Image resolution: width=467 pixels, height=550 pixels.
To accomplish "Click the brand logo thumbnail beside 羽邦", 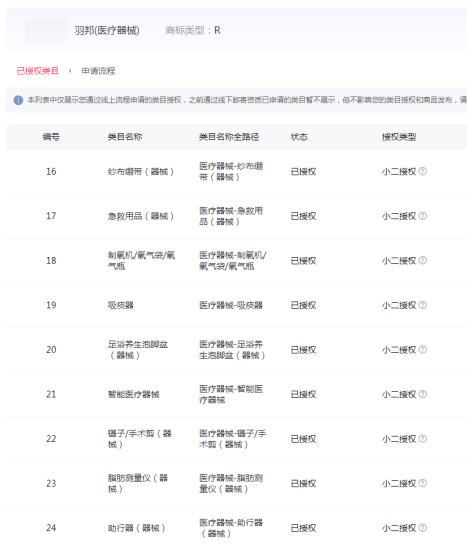I will (x=46, y=30).
